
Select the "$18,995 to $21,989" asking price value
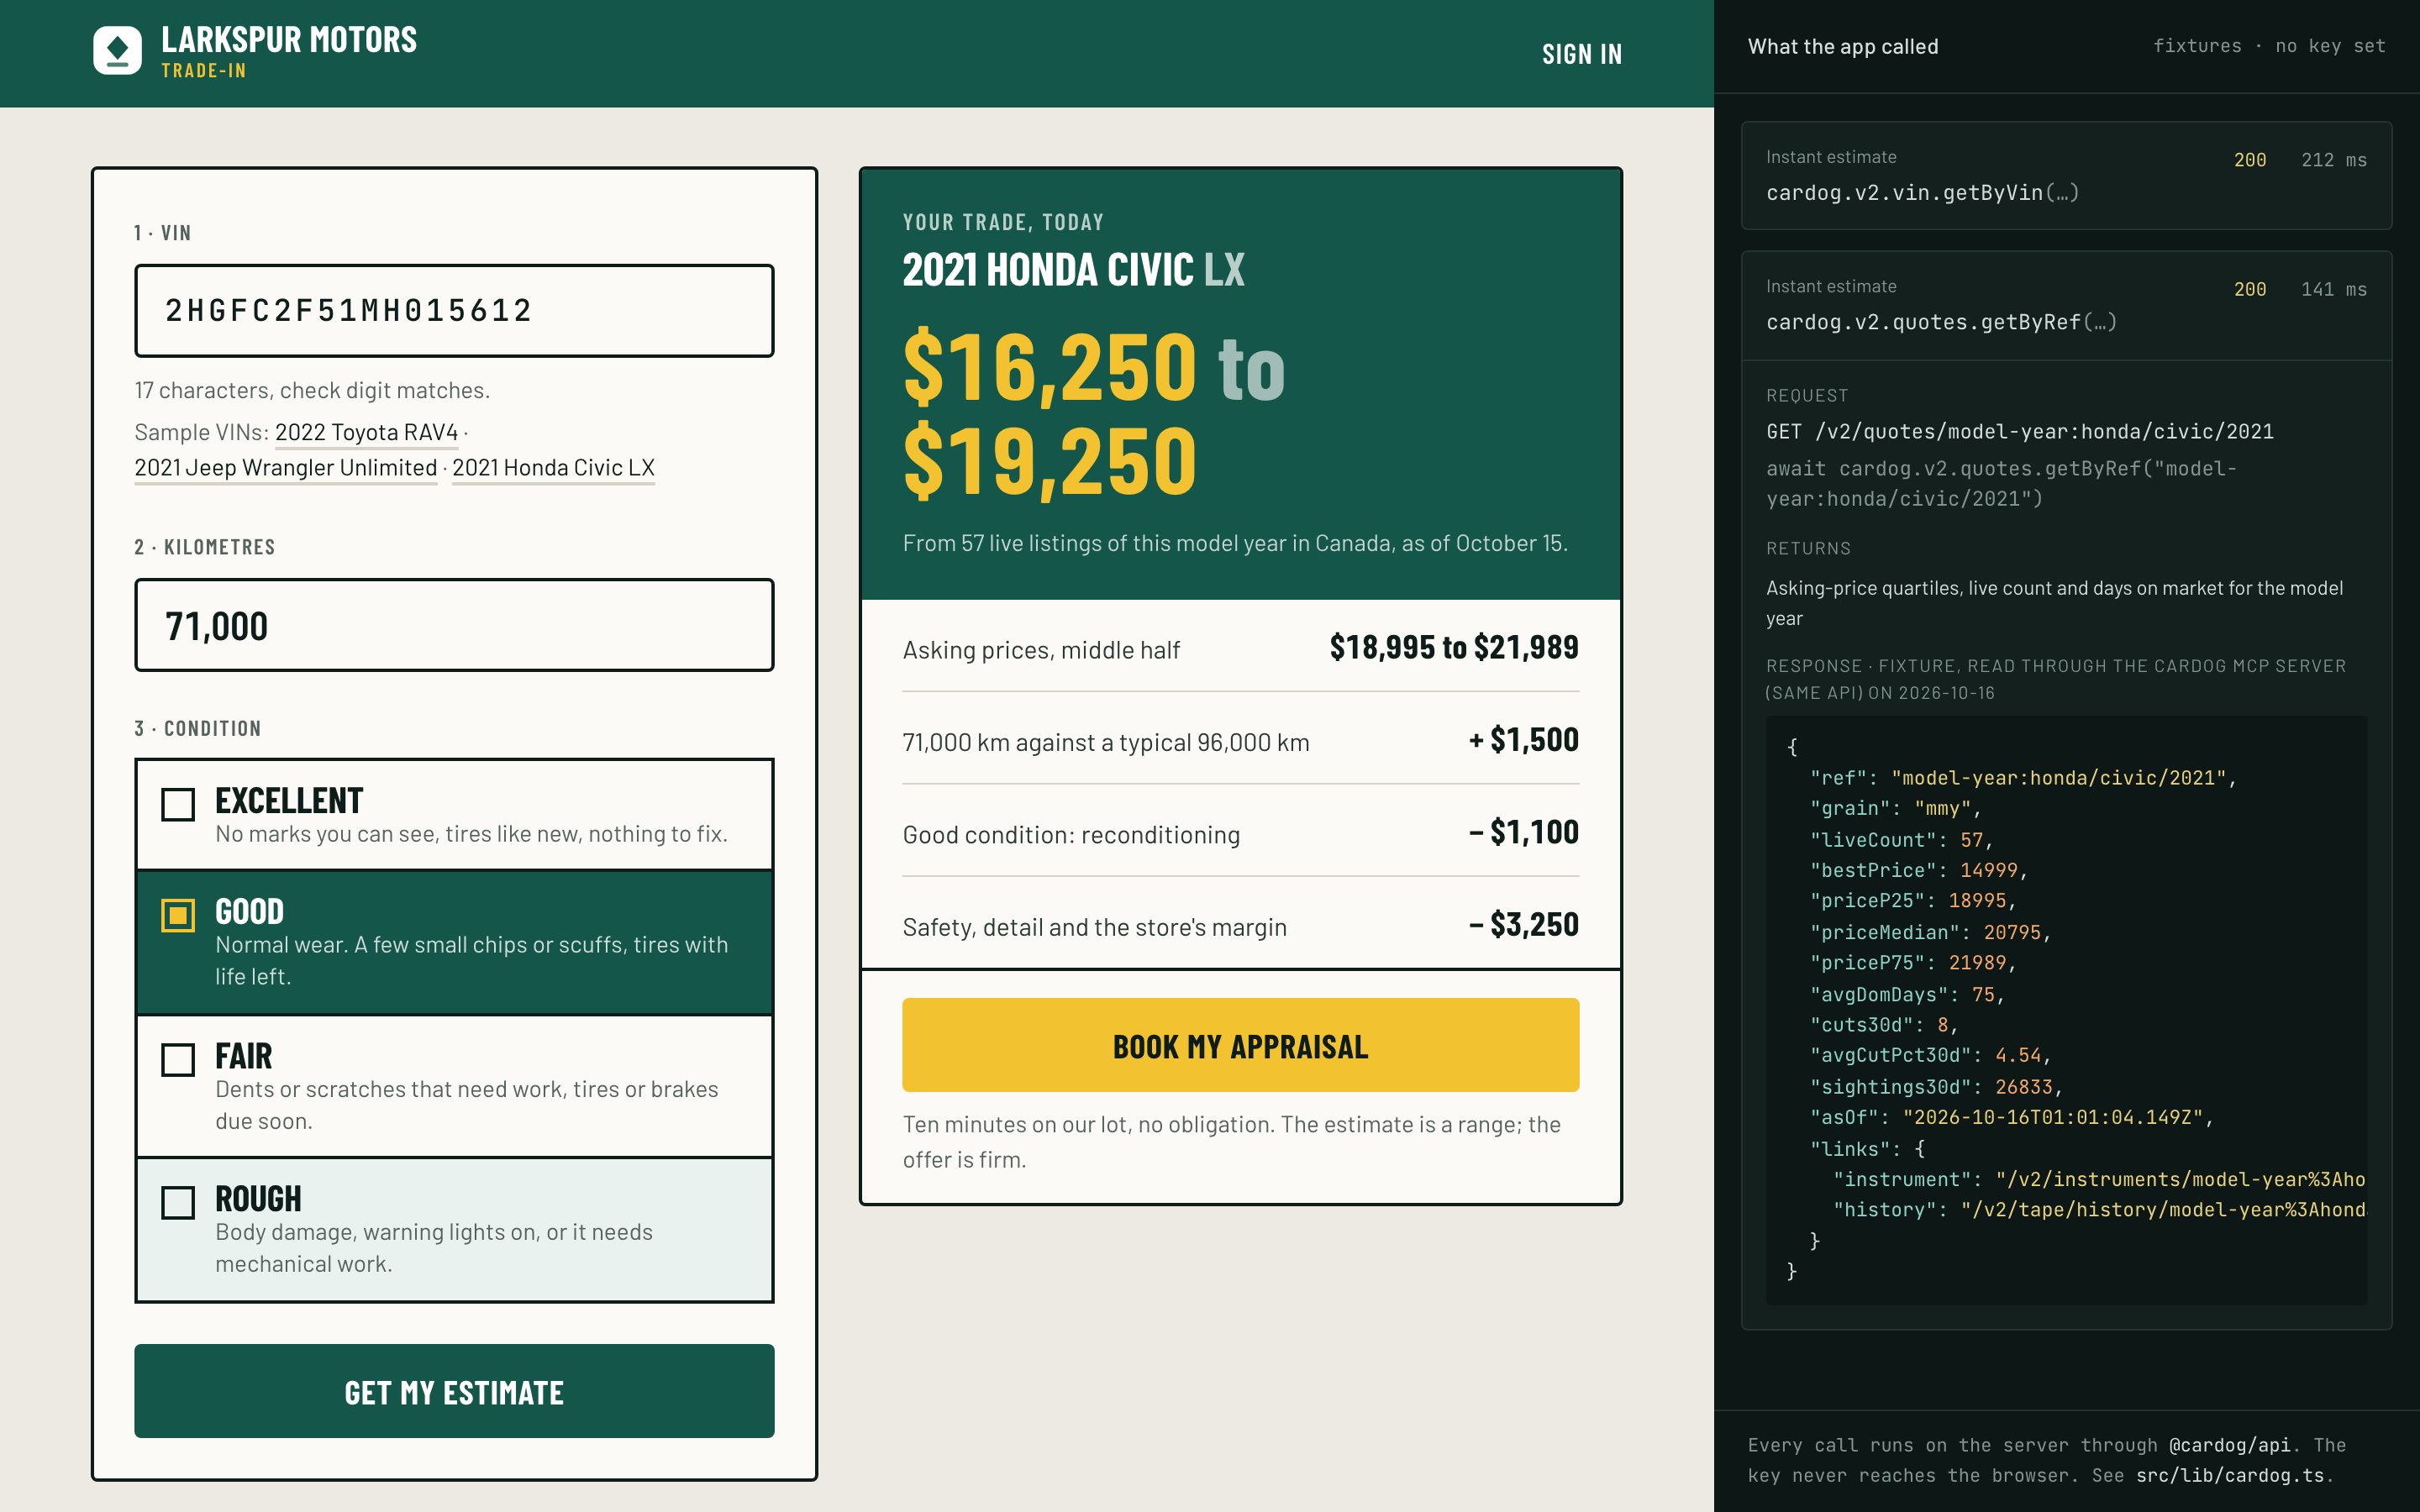coord(1454,647)
